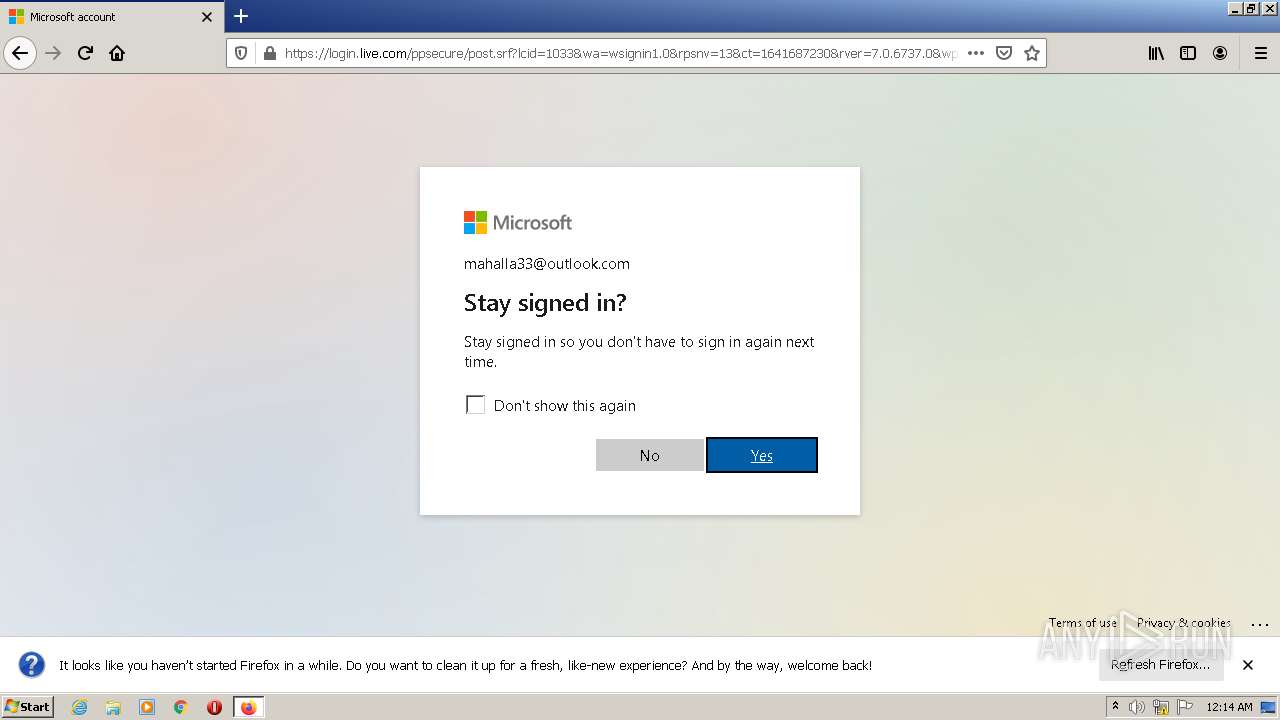This screenshot has height=720, width=1280.
Task: Dismiss the Firefox refresh notification bar
Action: point(1248,665)
